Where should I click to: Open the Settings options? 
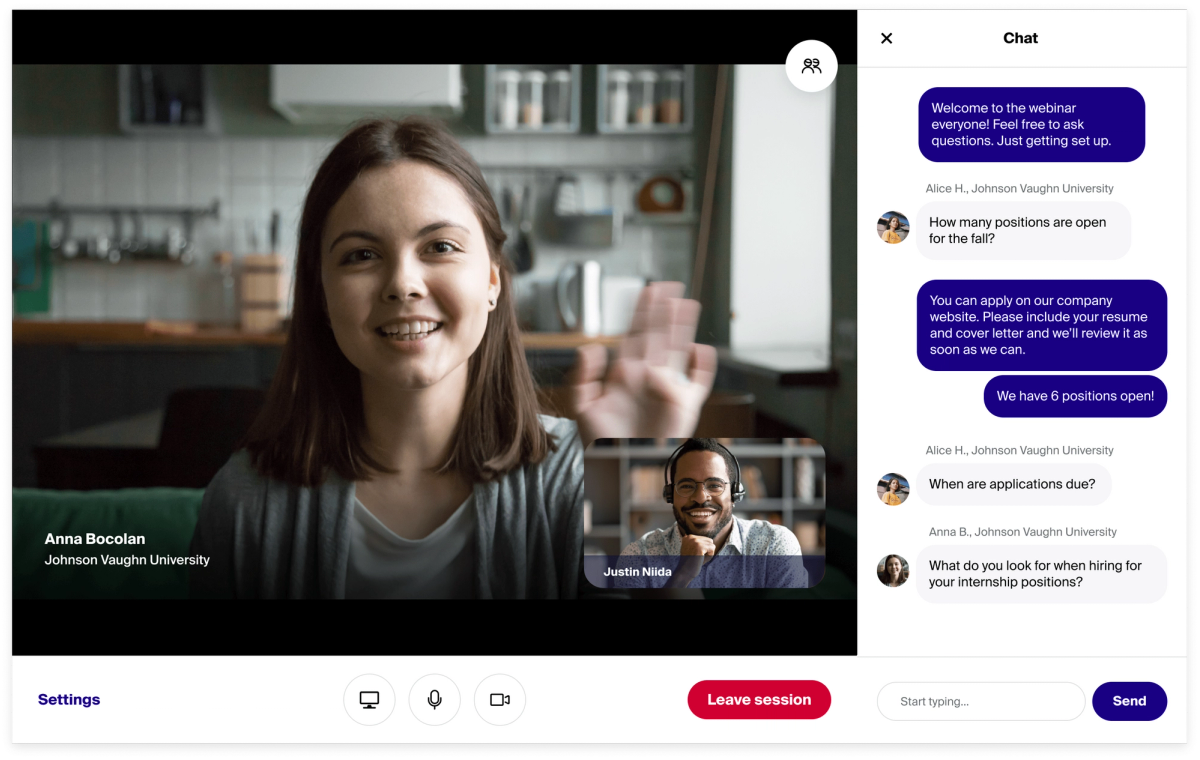point(68,699)
